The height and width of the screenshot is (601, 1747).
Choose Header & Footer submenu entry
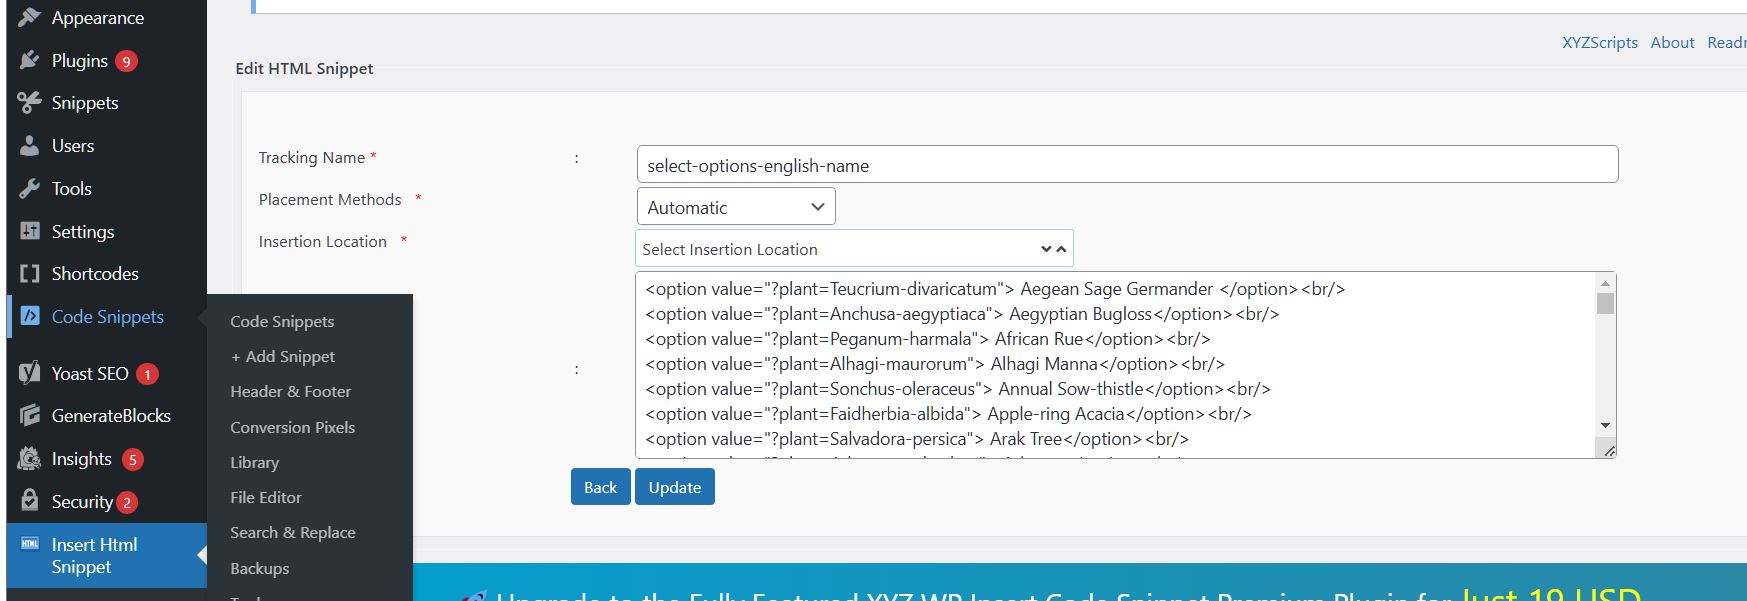tap(291, 391)
